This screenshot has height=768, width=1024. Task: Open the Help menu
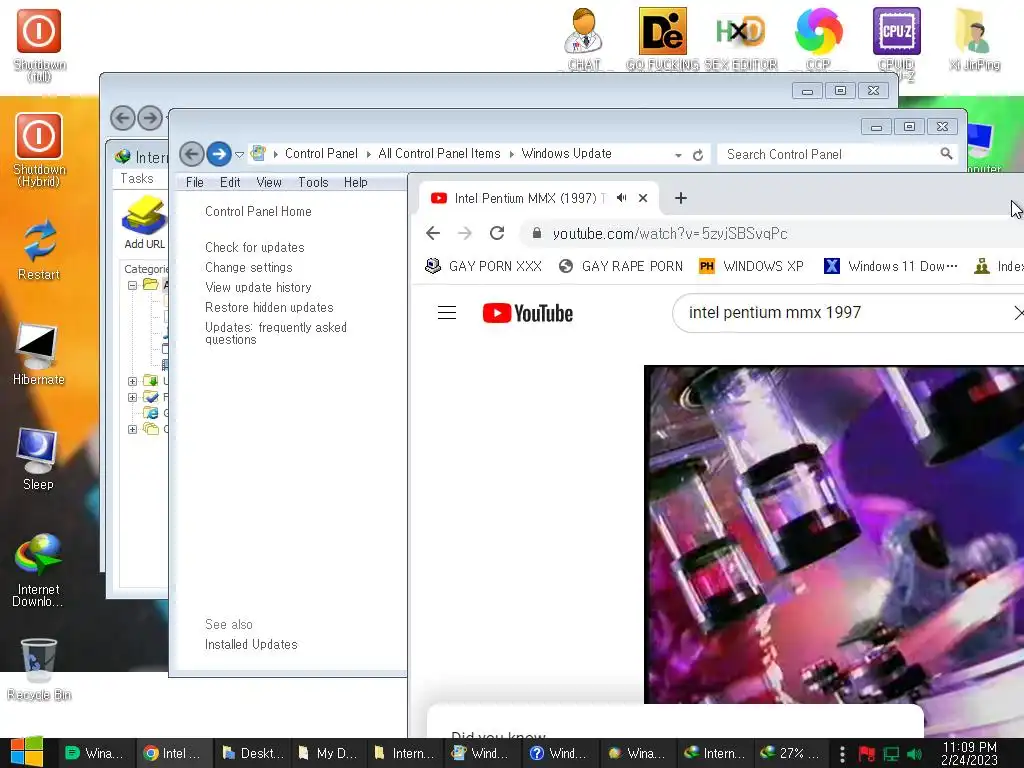coord(355,182)
